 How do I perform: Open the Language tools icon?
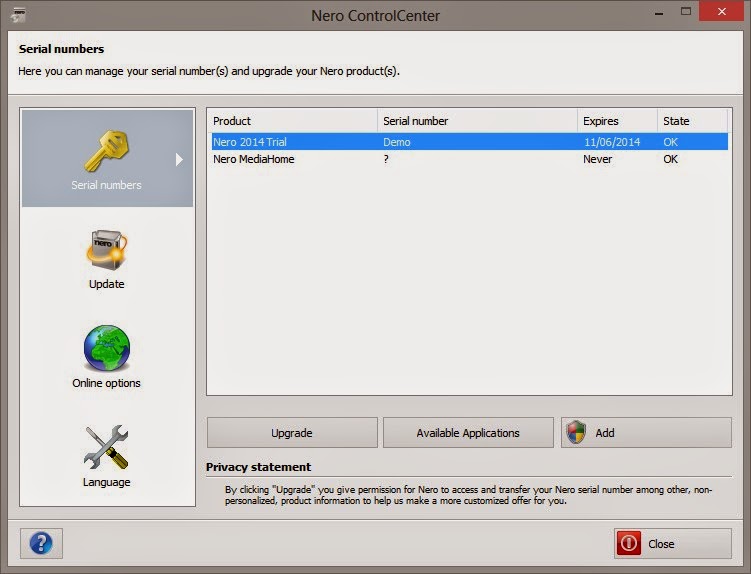pos(106,447)
